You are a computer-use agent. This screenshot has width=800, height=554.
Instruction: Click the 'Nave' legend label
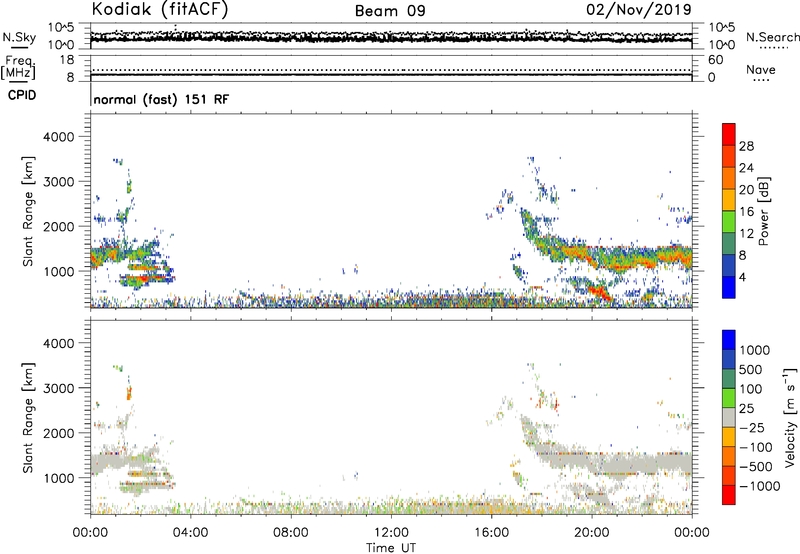761,69
